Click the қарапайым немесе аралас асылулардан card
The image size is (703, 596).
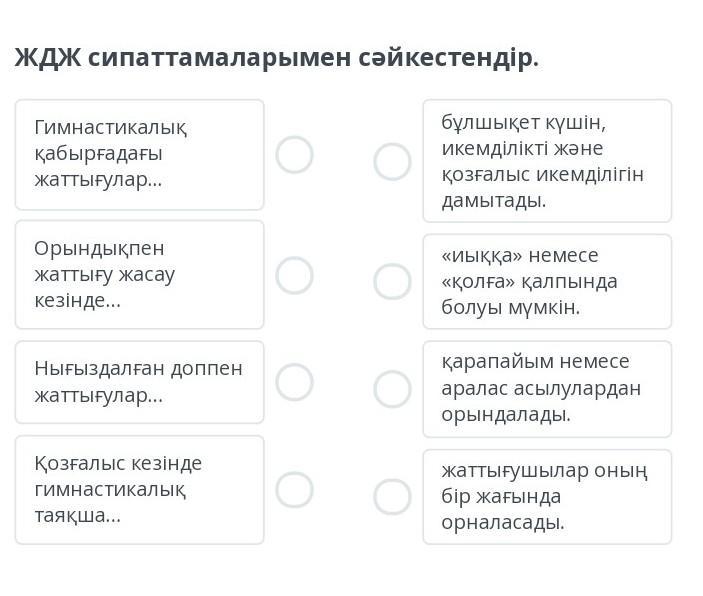point(546,388)
